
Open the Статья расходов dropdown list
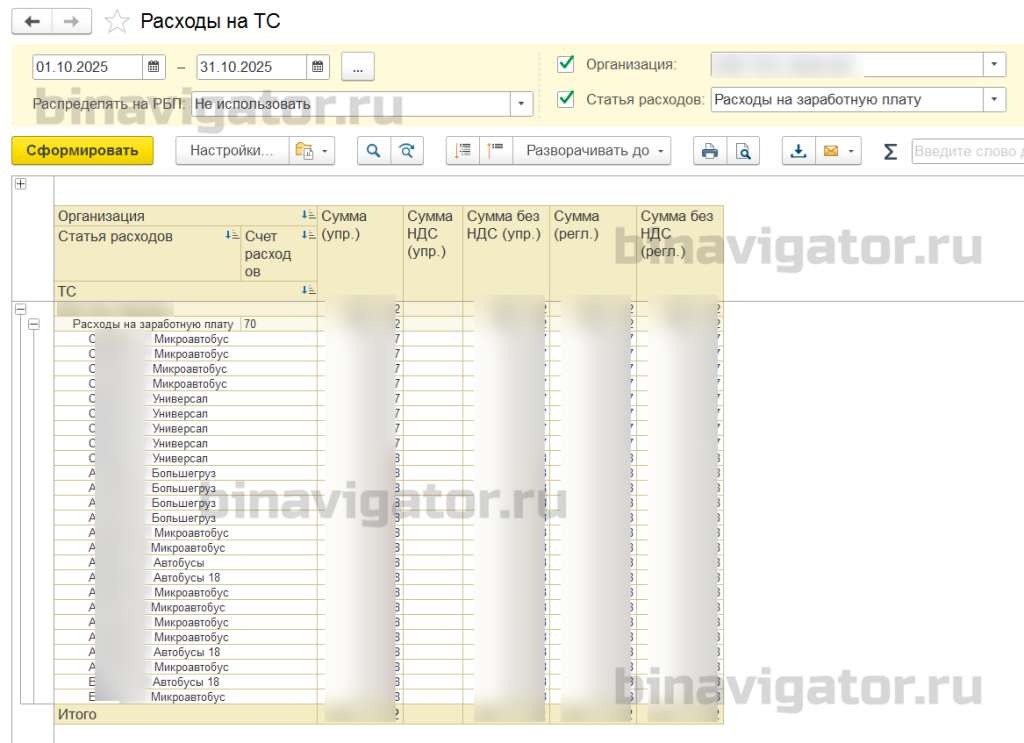(x=994, y=99)
